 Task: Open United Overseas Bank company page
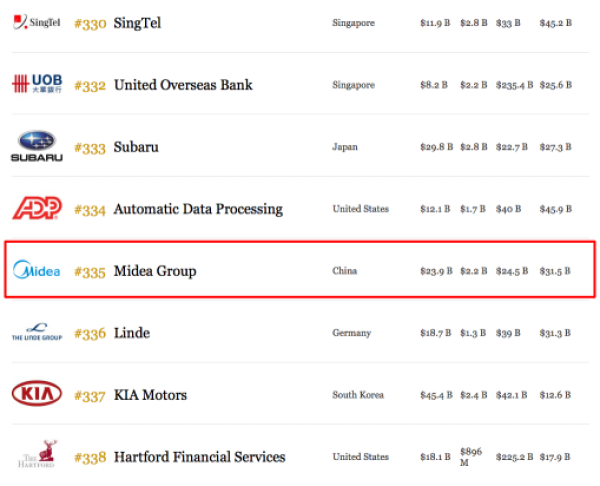(x=183, y=85)
